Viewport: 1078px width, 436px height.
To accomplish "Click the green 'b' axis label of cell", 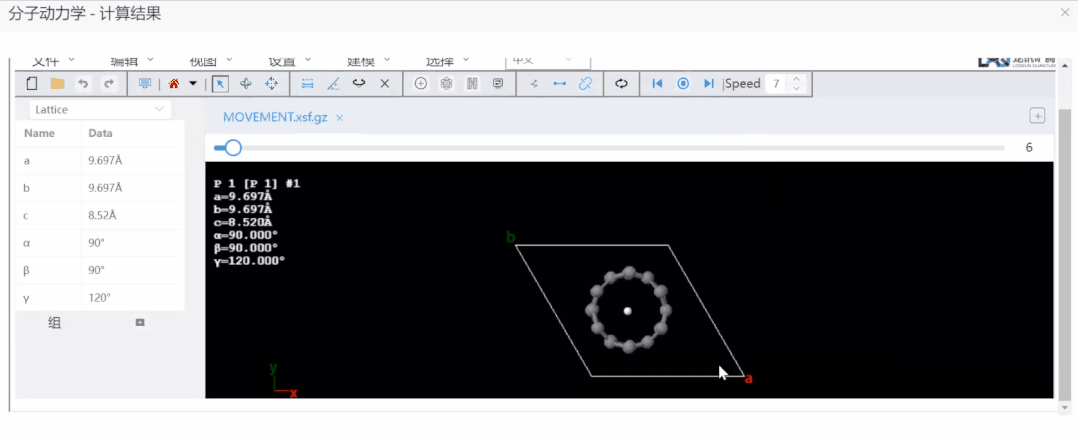I will [511, 238].
